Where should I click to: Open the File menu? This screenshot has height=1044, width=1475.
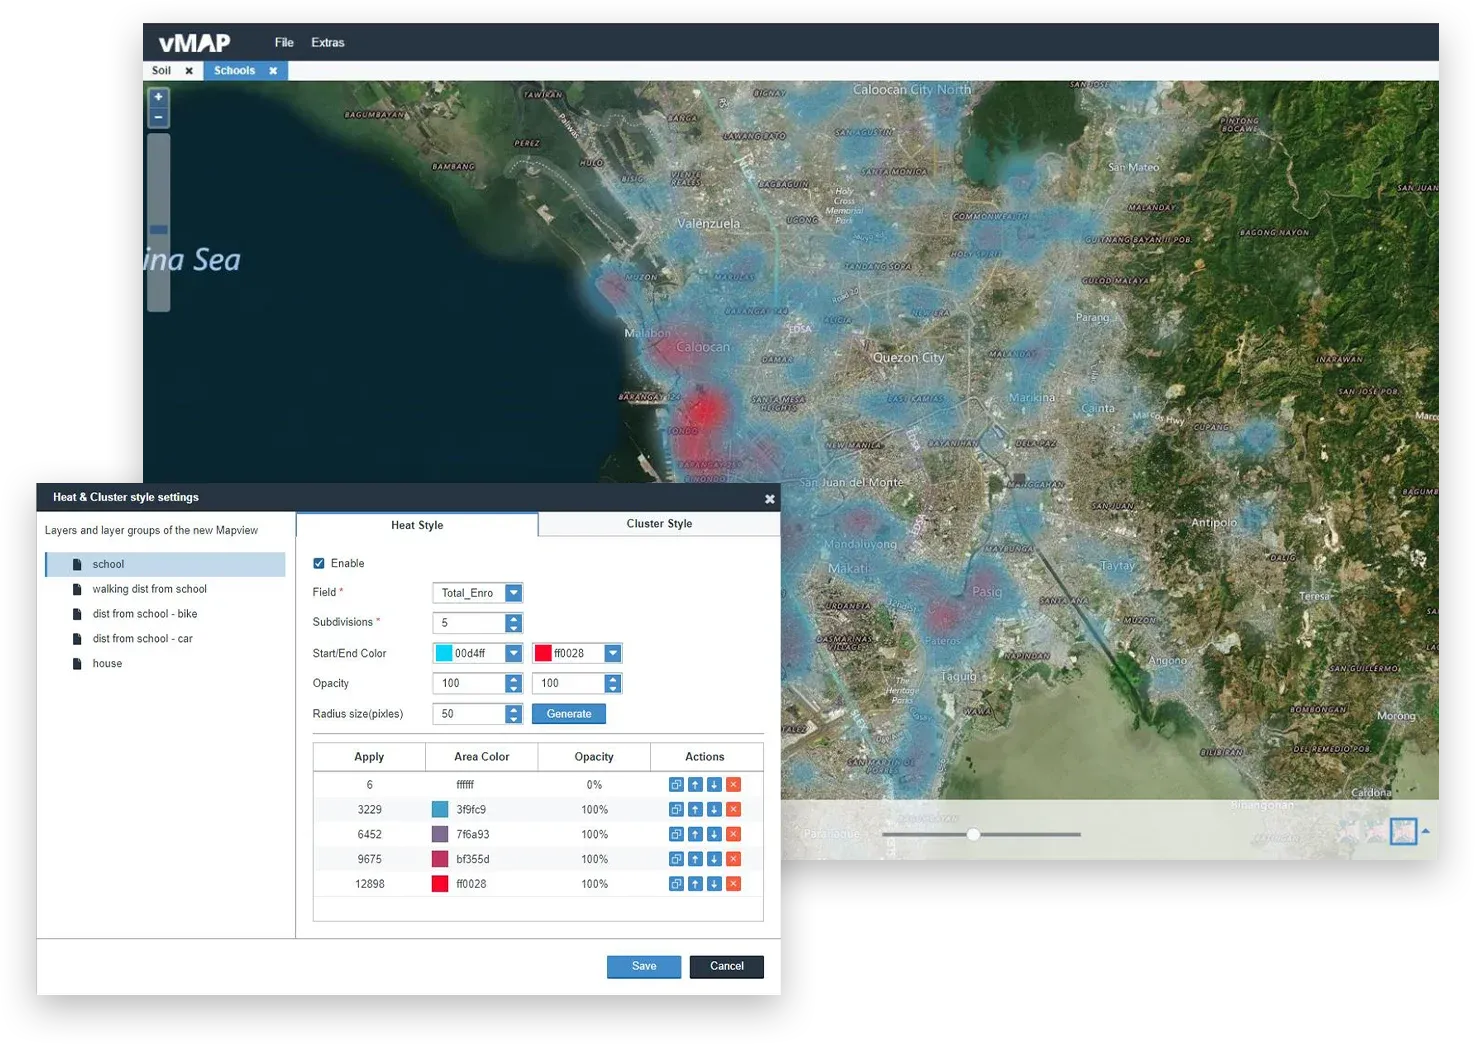pyautogui.click(x=284, y=42)
